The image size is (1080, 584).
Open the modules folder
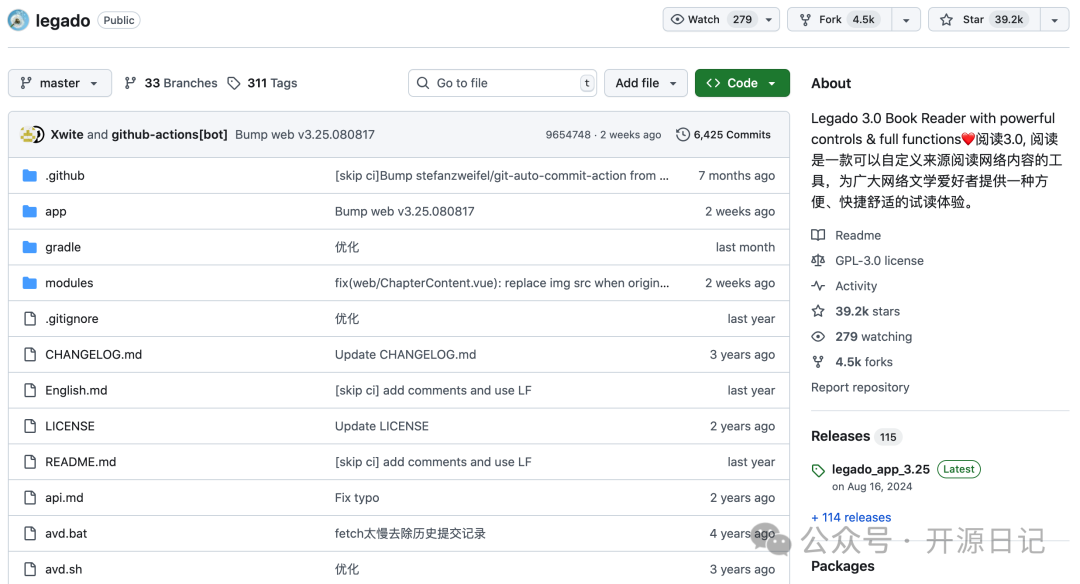click(x=69, y=283)
